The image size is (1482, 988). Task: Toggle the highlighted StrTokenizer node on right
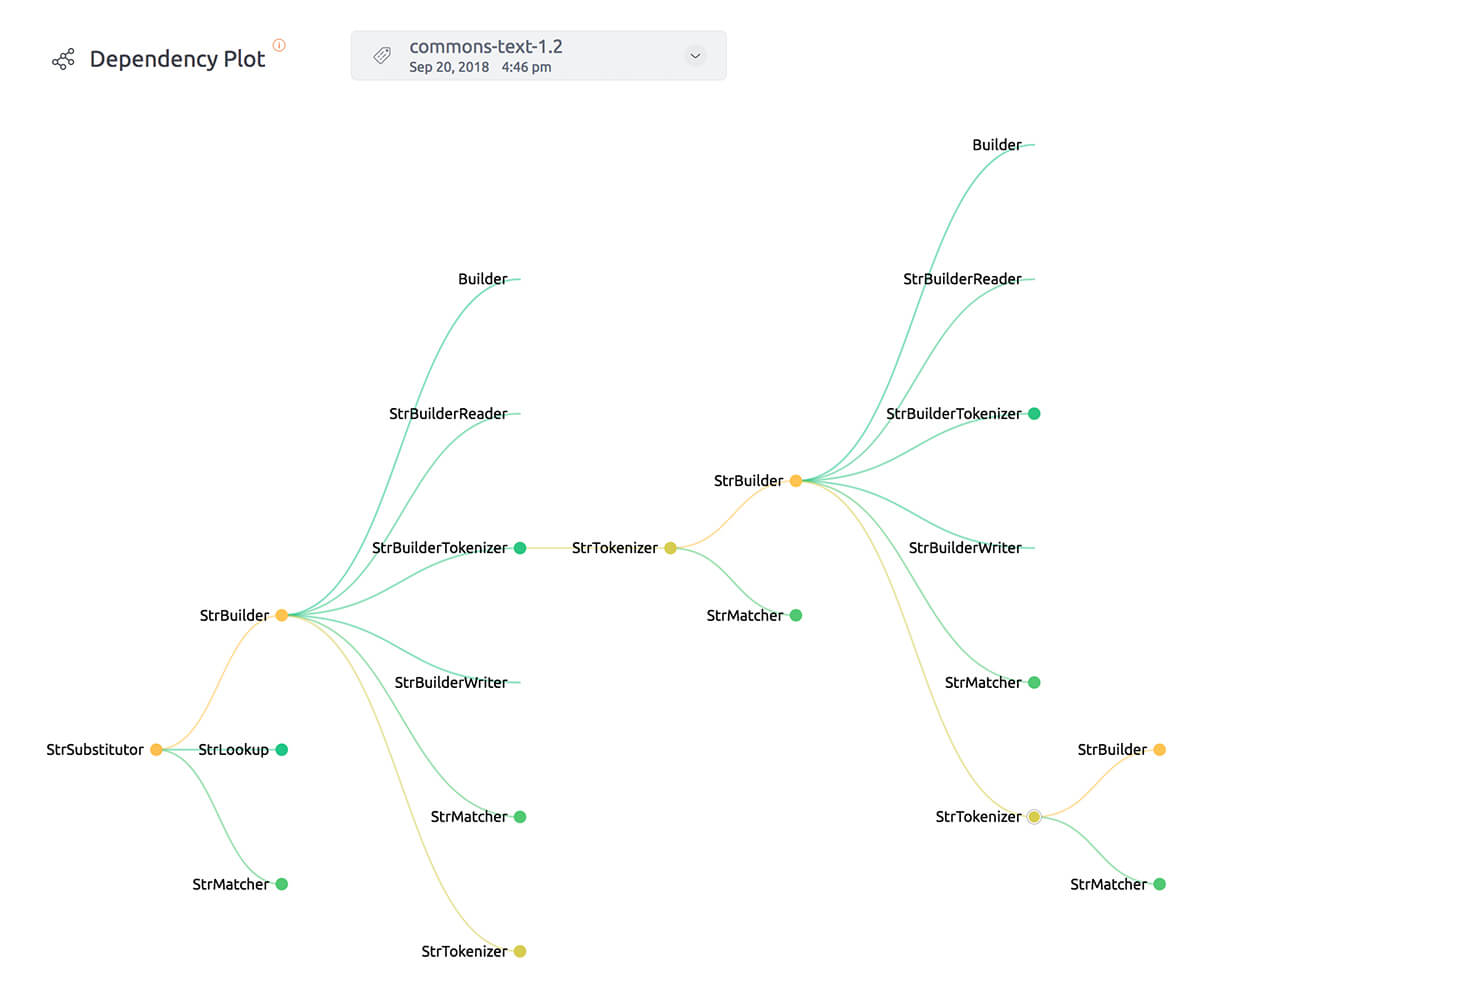[1034, 817]
